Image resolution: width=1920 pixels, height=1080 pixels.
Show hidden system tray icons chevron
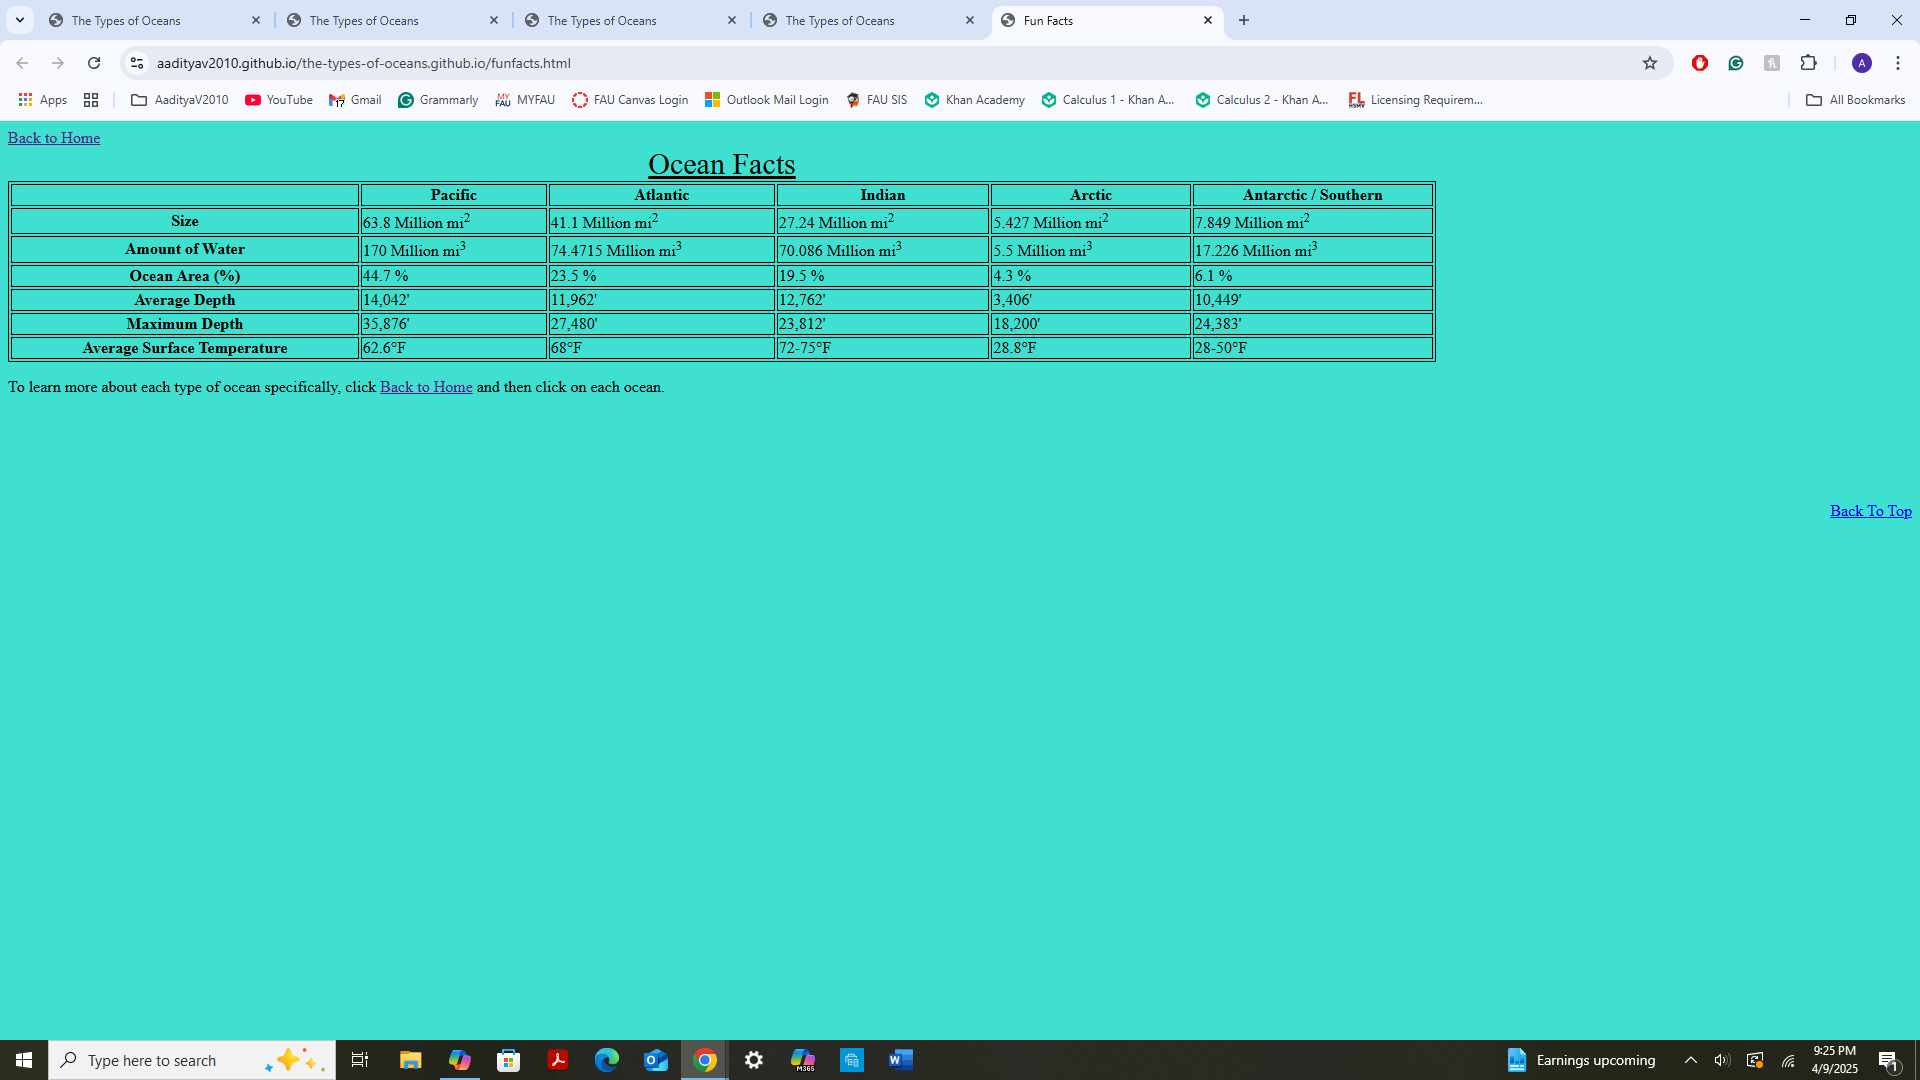(1690, 1060)
